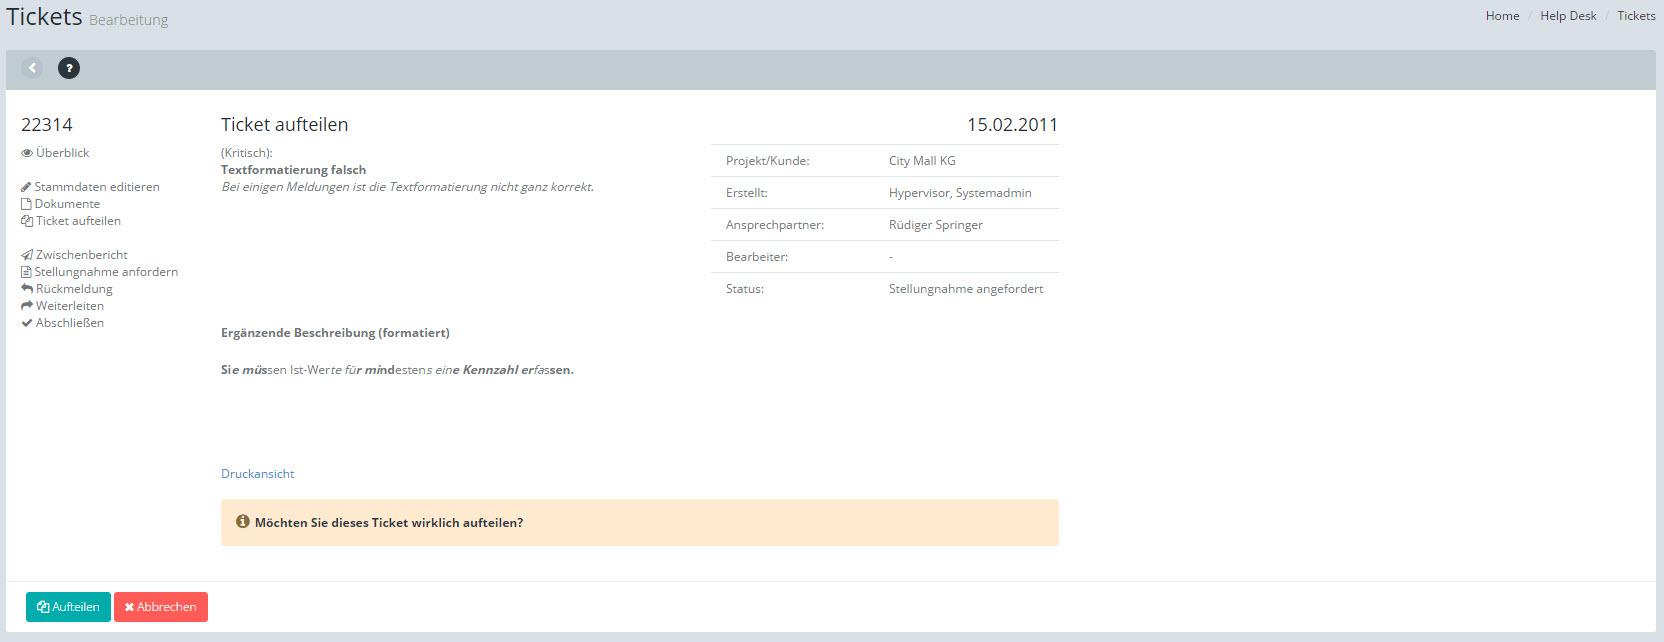This screenshot has width=1664, height=642.
Task: Click the reply arrow icon for Rückmeldung
Action: click(27, 289)
